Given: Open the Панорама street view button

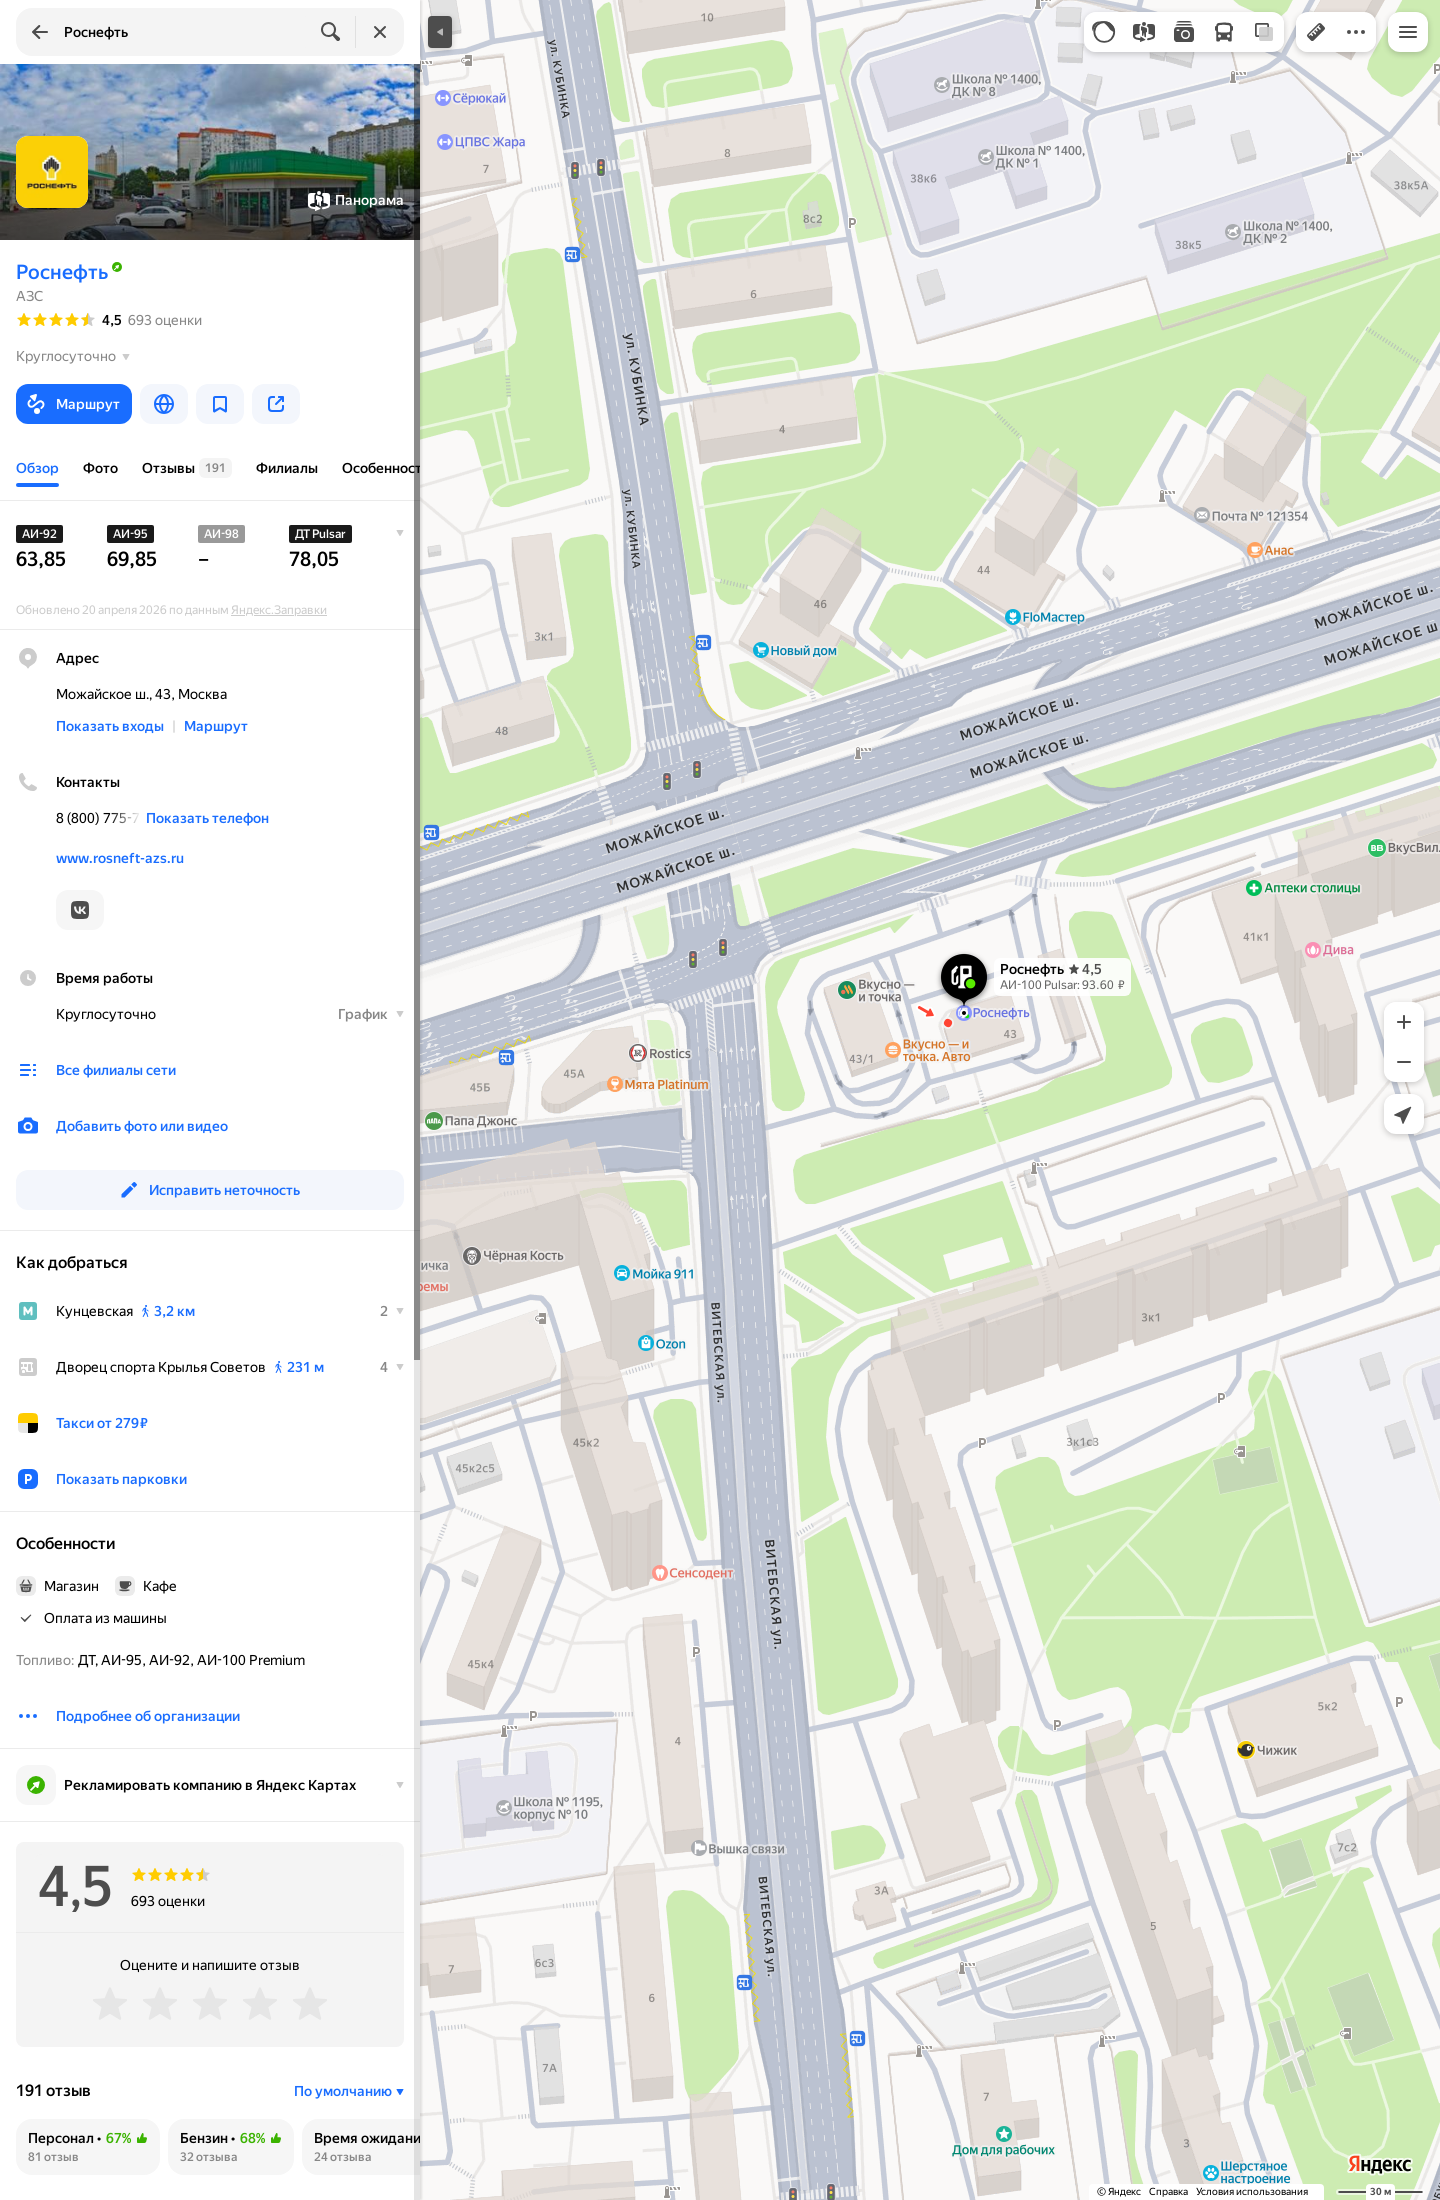Looking at the screenshot, I should point(356,200).
